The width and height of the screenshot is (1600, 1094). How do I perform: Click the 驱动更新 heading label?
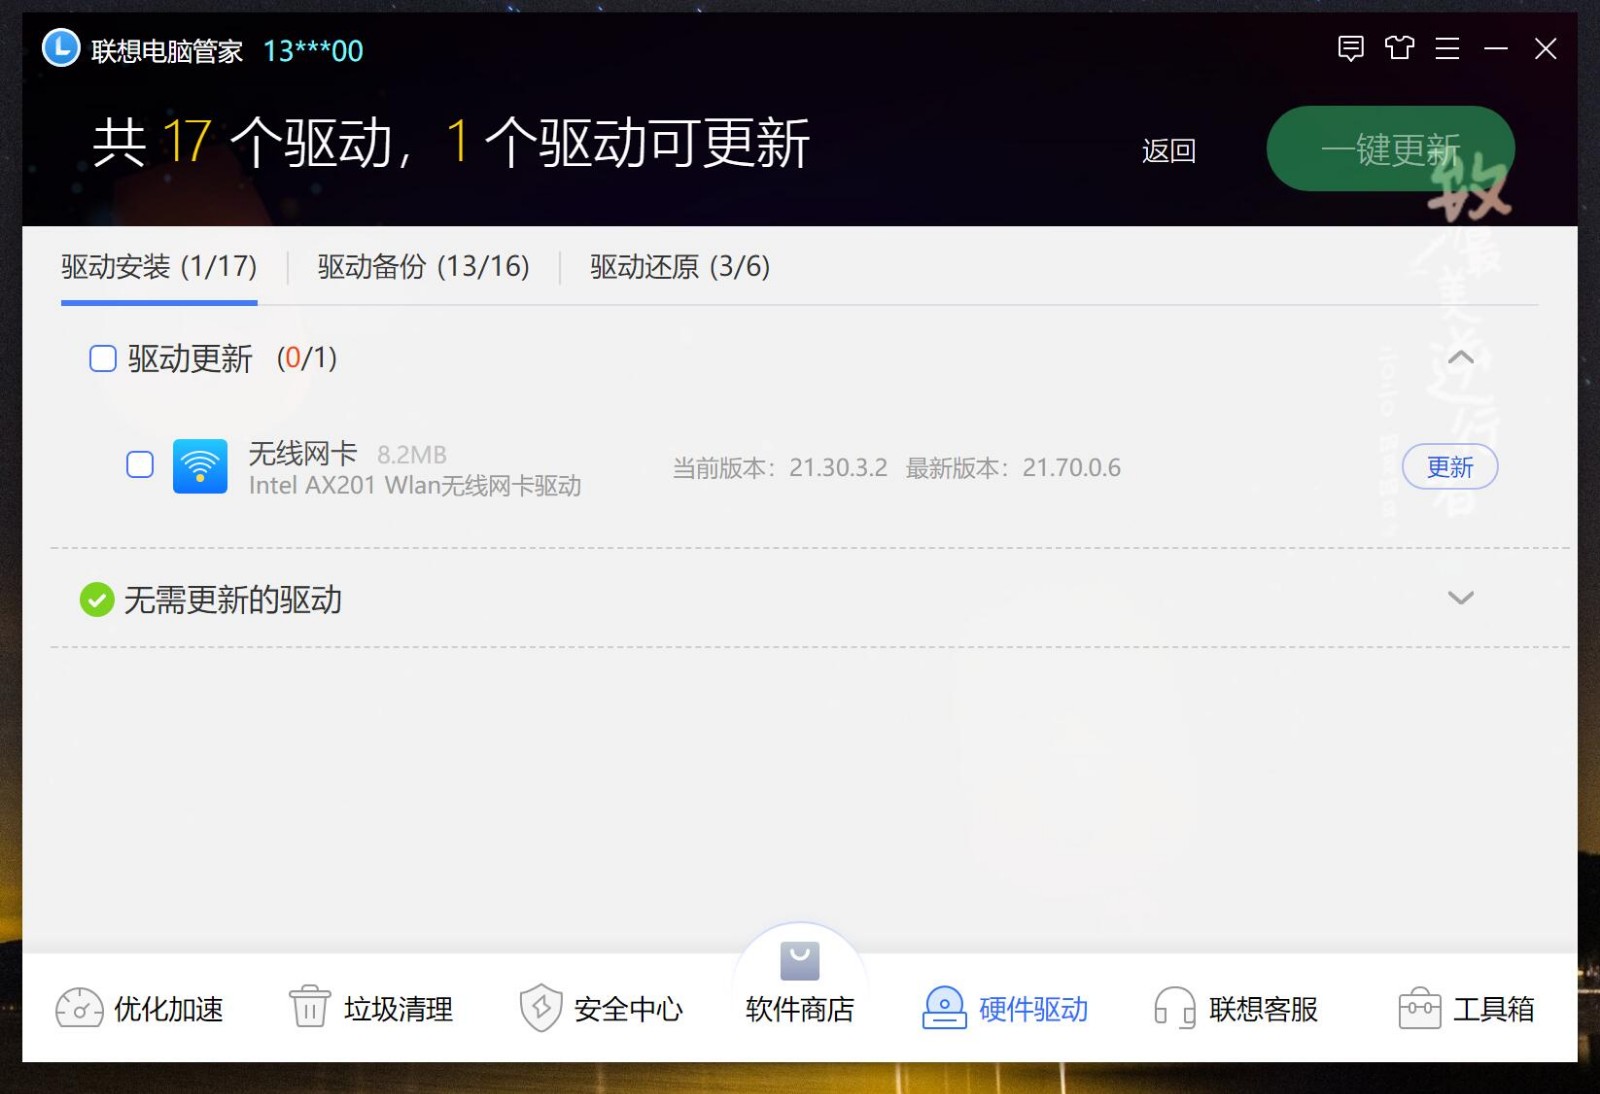(190, 359)
